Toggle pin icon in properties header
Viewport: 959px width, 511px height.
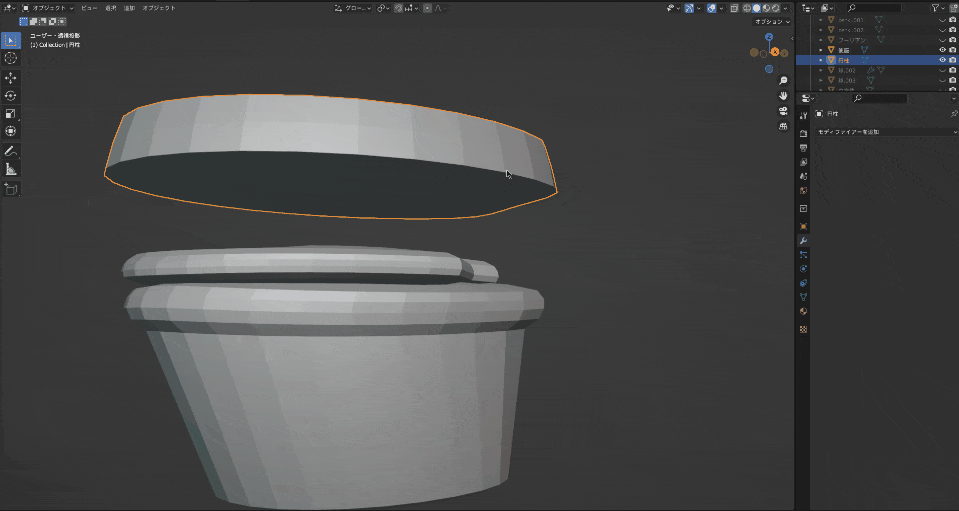[x=953, y=114]
